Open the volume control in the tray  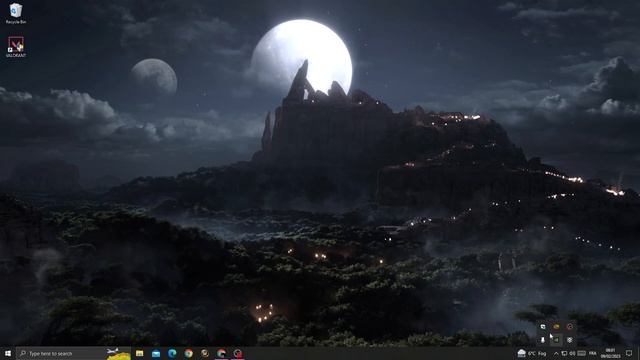point(573,353)
